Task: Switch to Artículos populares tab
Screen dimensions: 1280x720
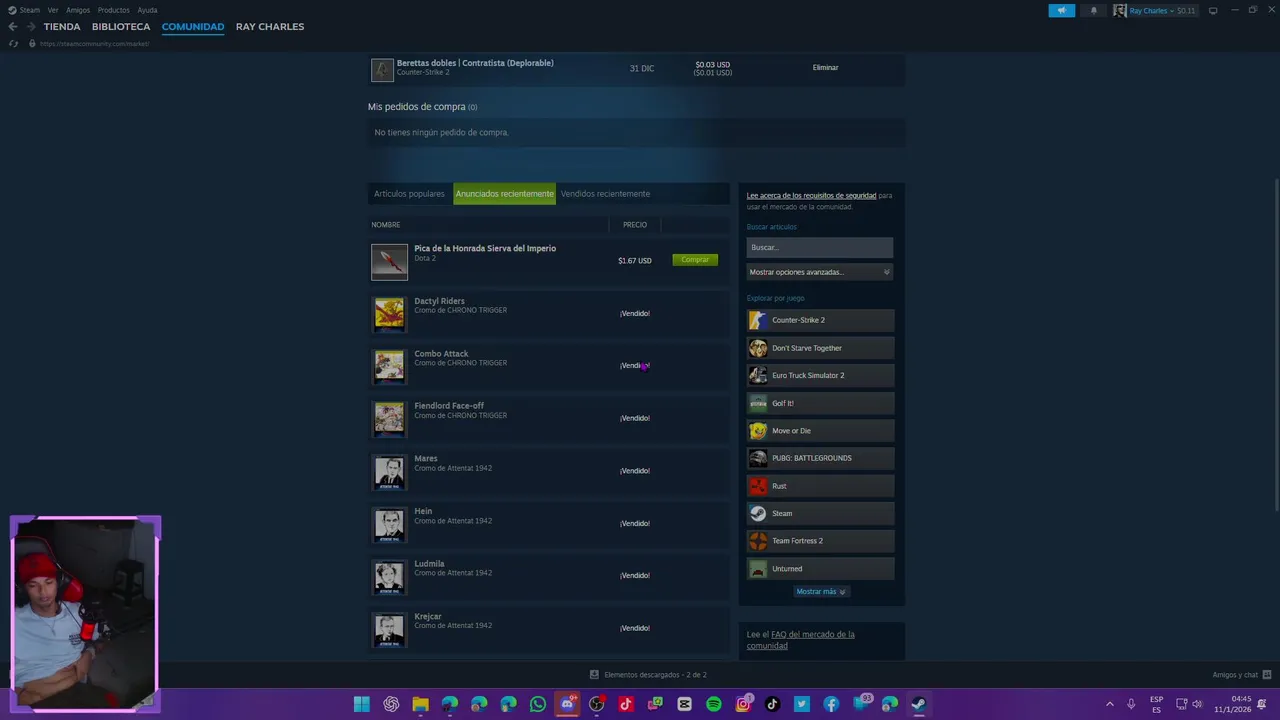Action: [x=409, y=194]
